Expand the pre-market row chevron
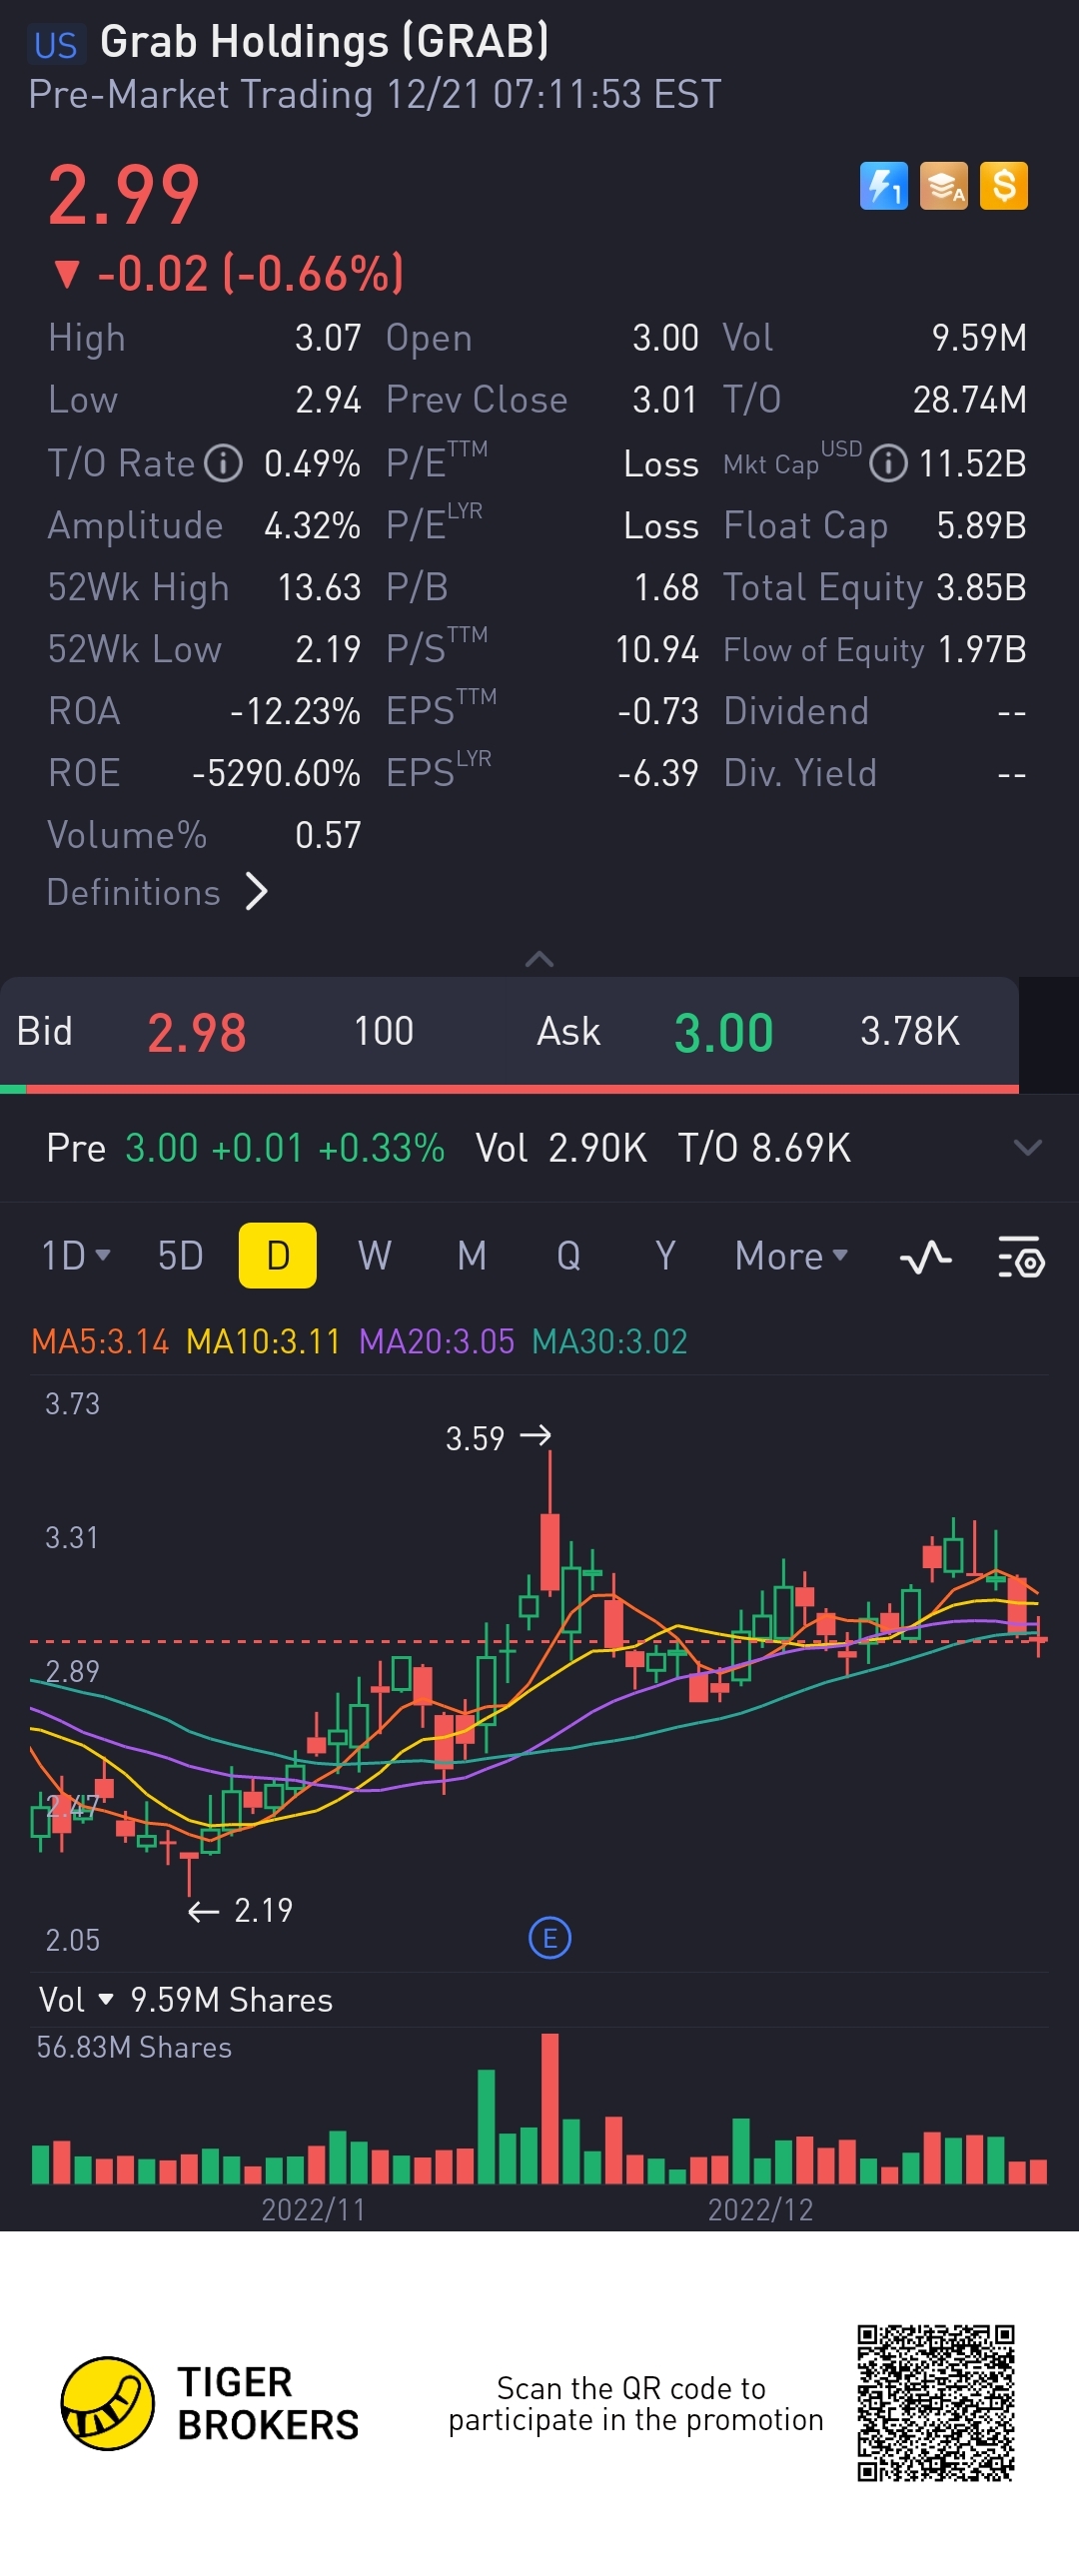The height and width of the screenshot is (2576, 1079). [1028, 1148]
